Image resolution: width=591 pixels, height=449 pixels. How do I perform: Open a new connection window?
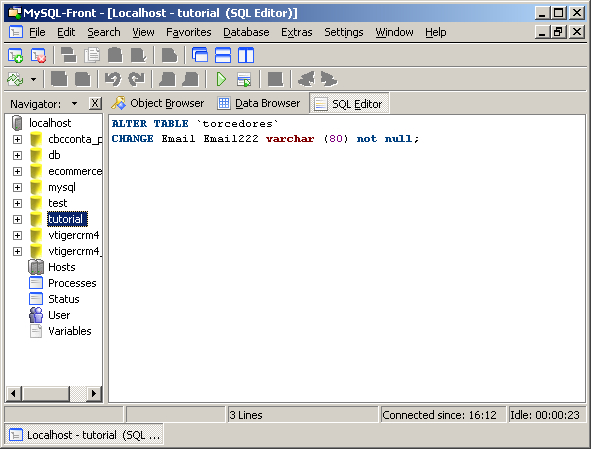pos(15,55)
